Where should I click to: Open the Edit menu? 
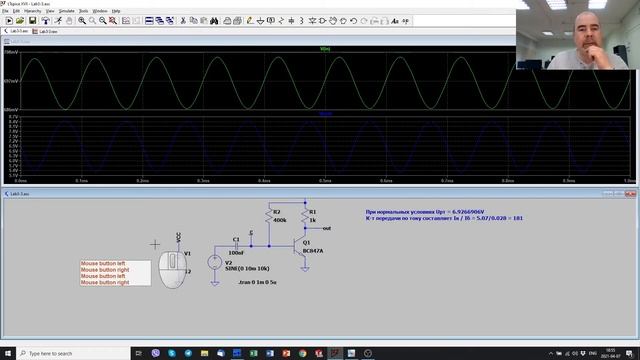tap(16, 11)
